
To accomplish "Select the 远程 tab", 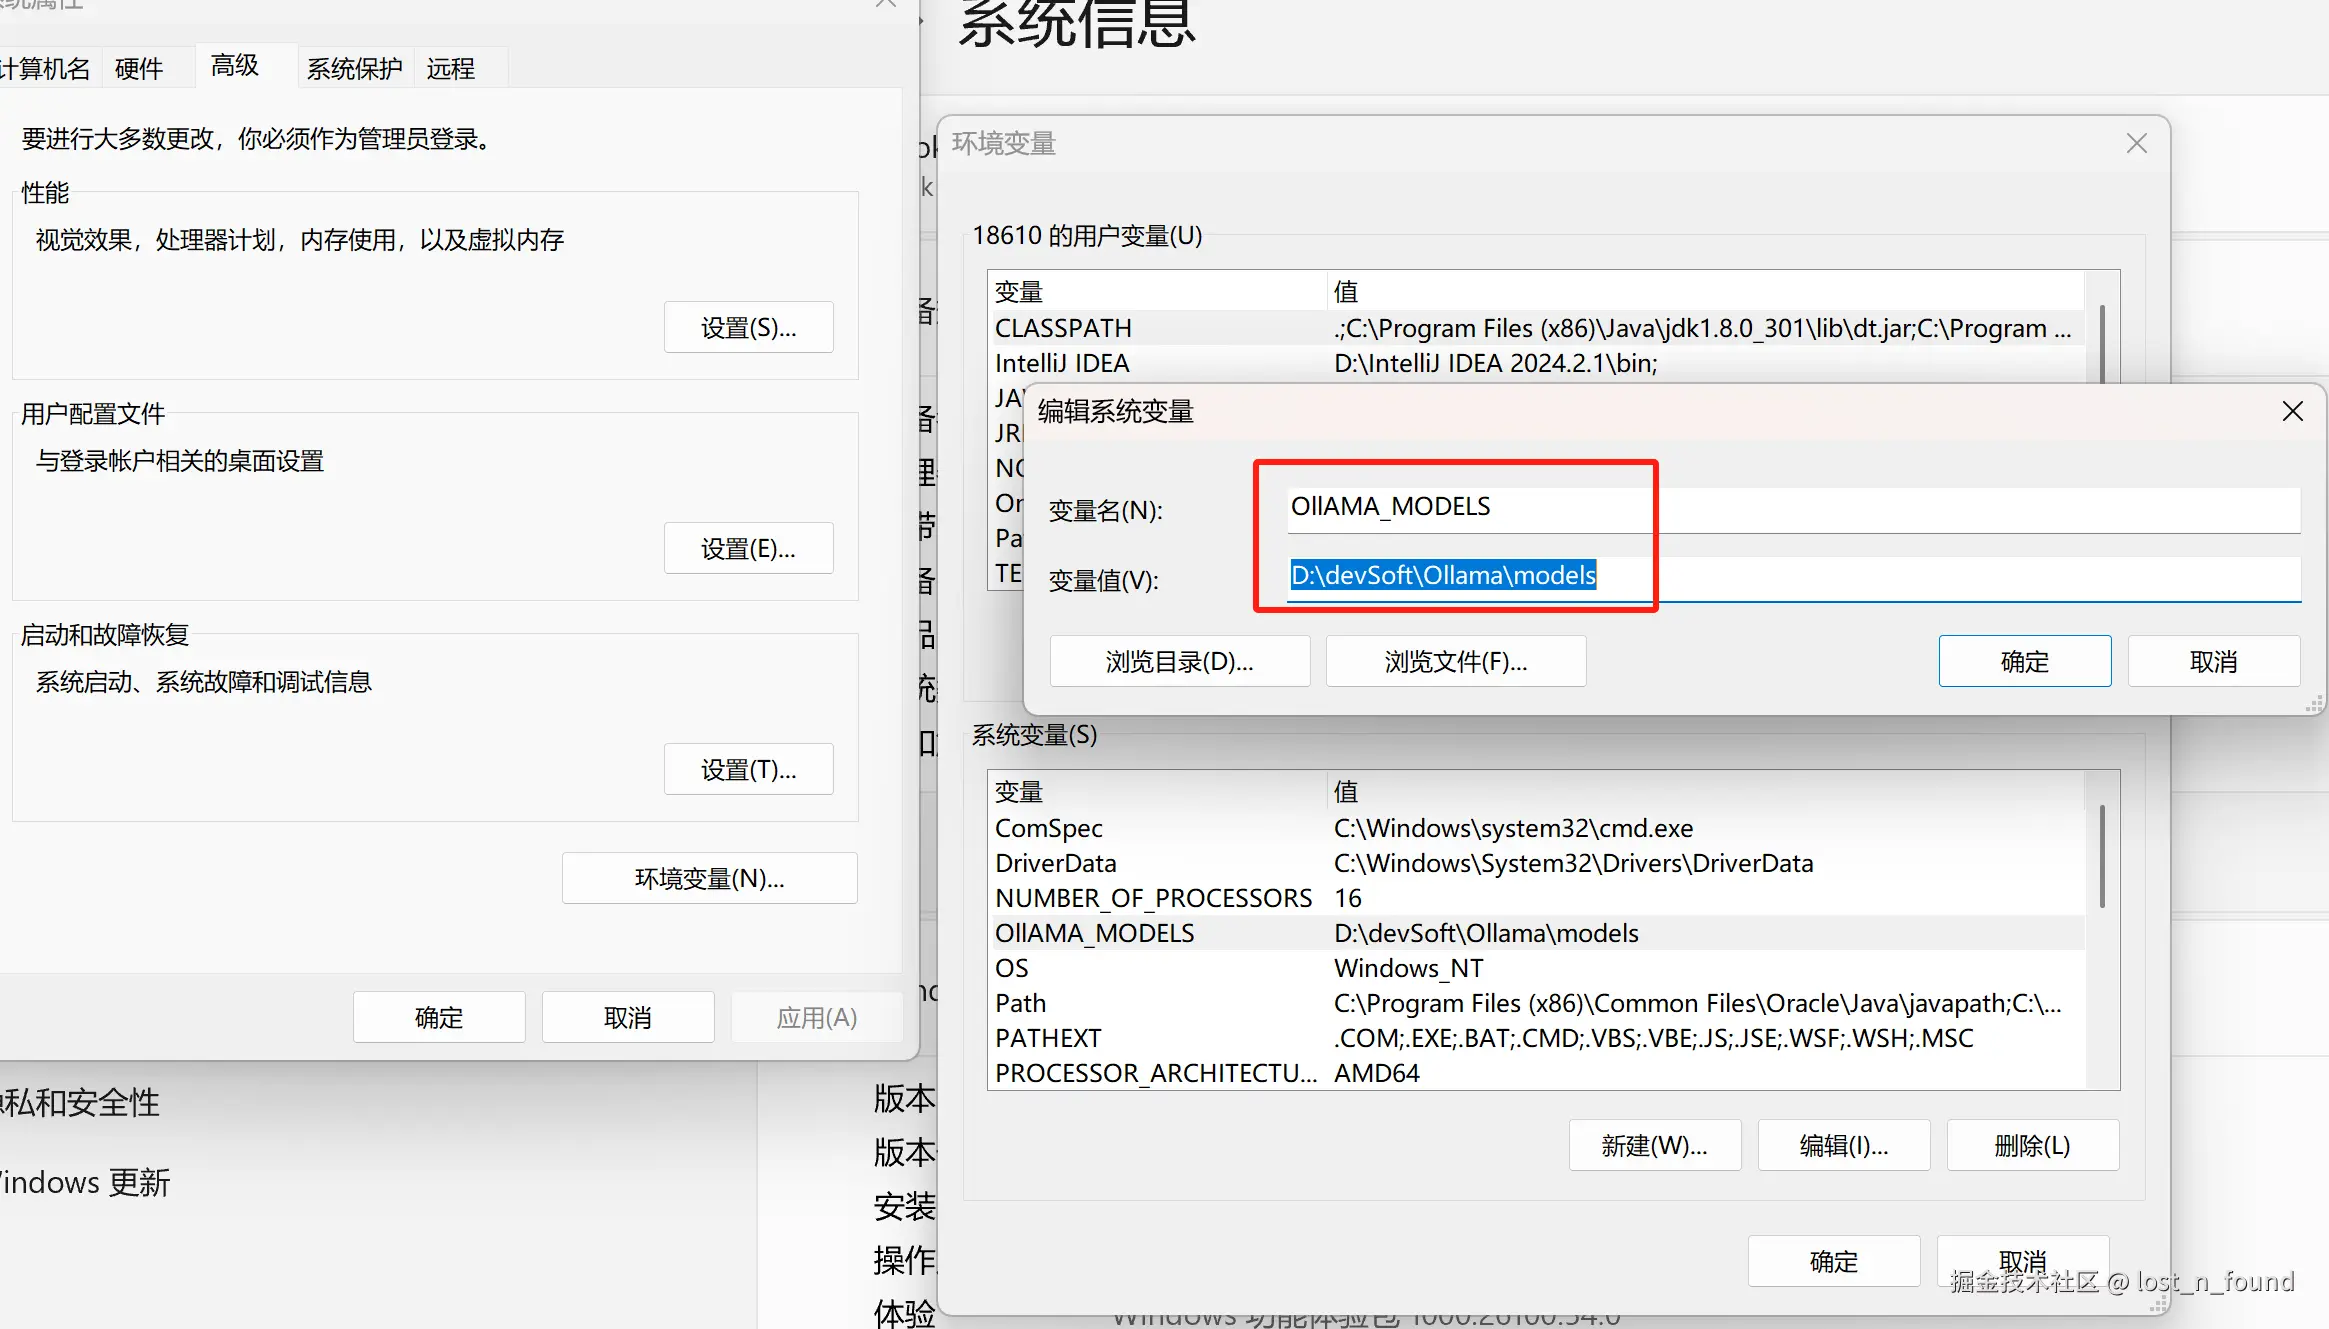I will [x=450, y=69].
